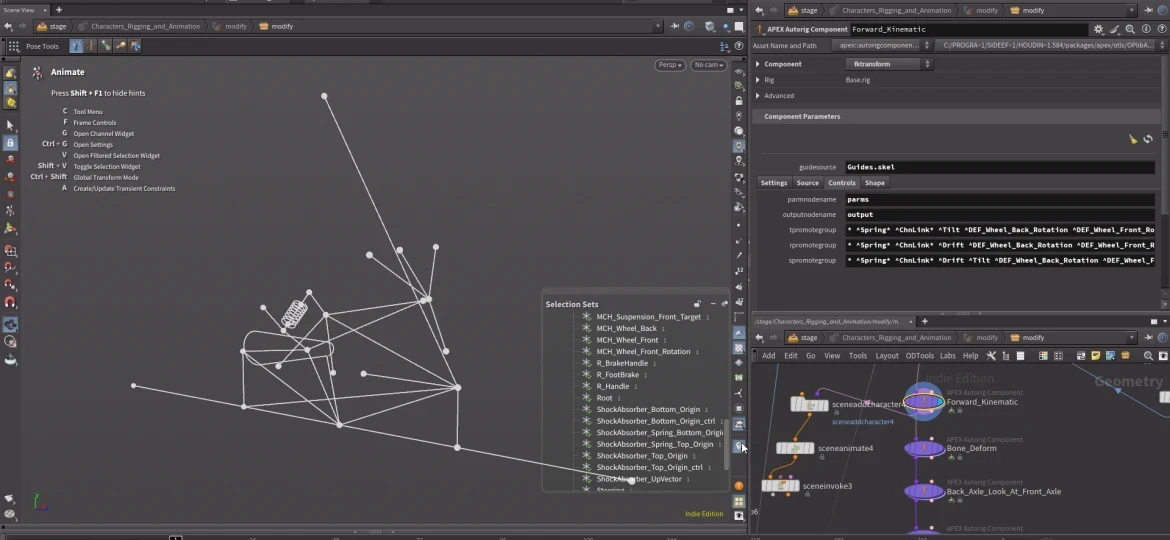This screenshot has width=1170, height=540.
Task: Open the Add menu in network editor
Action: pyautogui.click(x=769, y=356)
